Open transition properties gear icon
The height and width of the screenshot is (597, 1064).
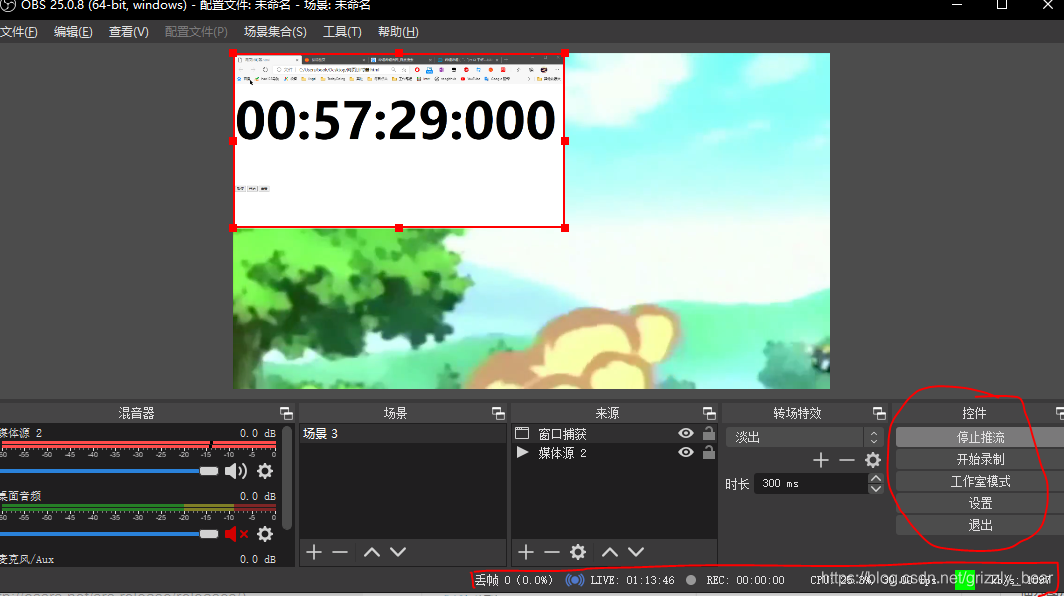tap(873, 461)
